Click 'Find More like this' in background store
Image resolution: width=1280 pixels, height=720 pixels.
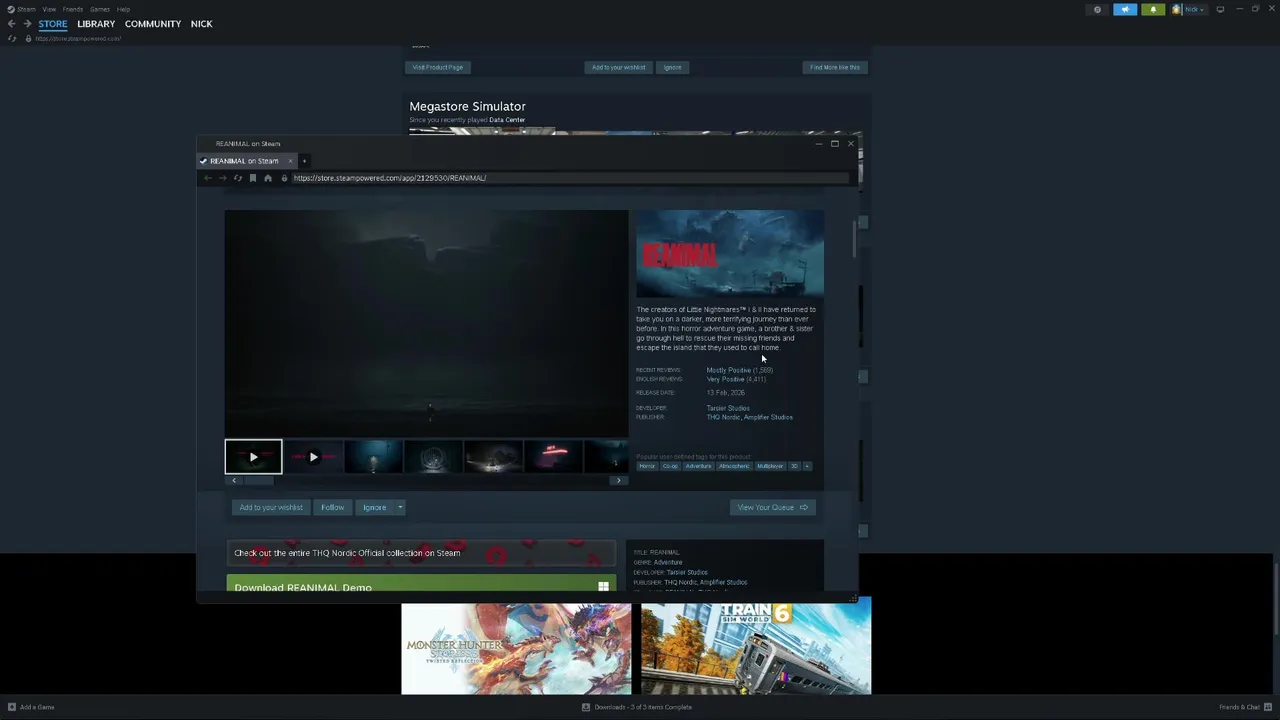835,67
